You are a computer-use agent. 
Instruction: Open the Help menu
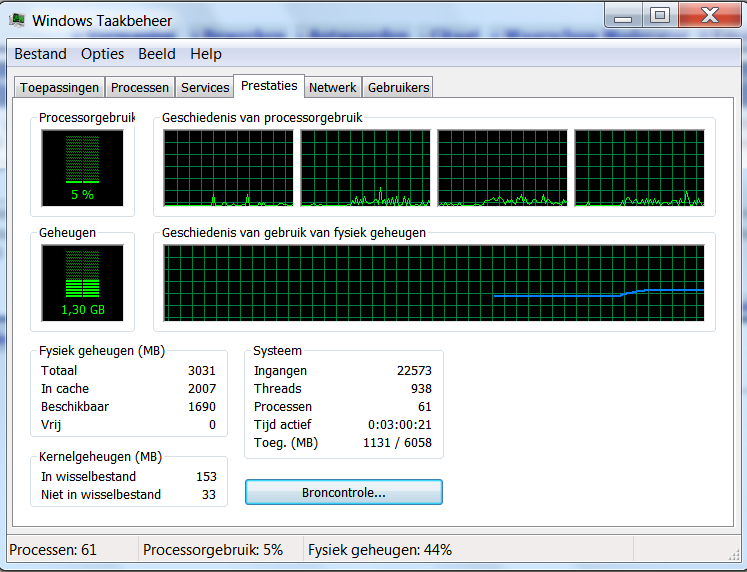(x=206, y=54)
